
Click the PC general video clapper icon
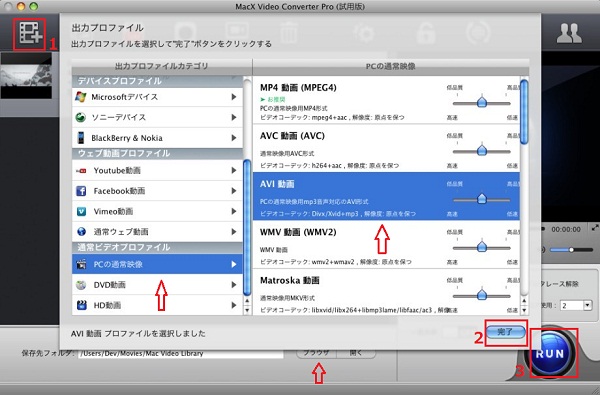81,264
